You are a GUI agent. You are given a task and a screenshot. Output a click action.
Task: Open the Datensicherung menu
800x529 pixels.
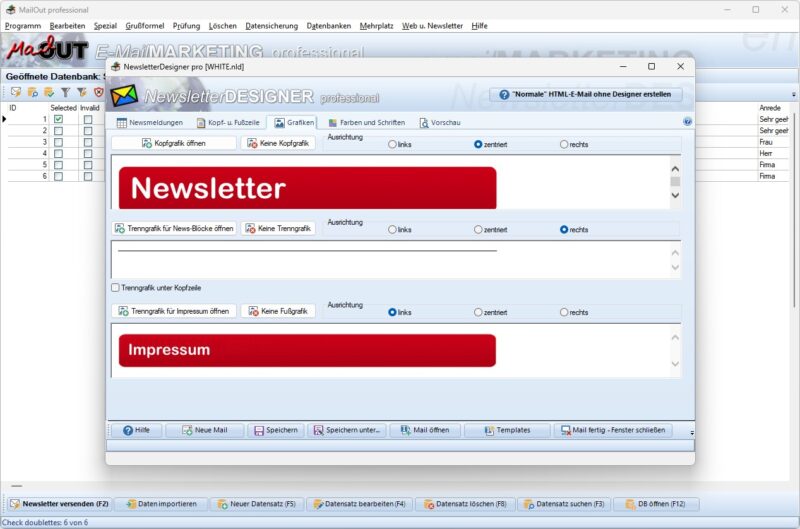pos(271,26)
